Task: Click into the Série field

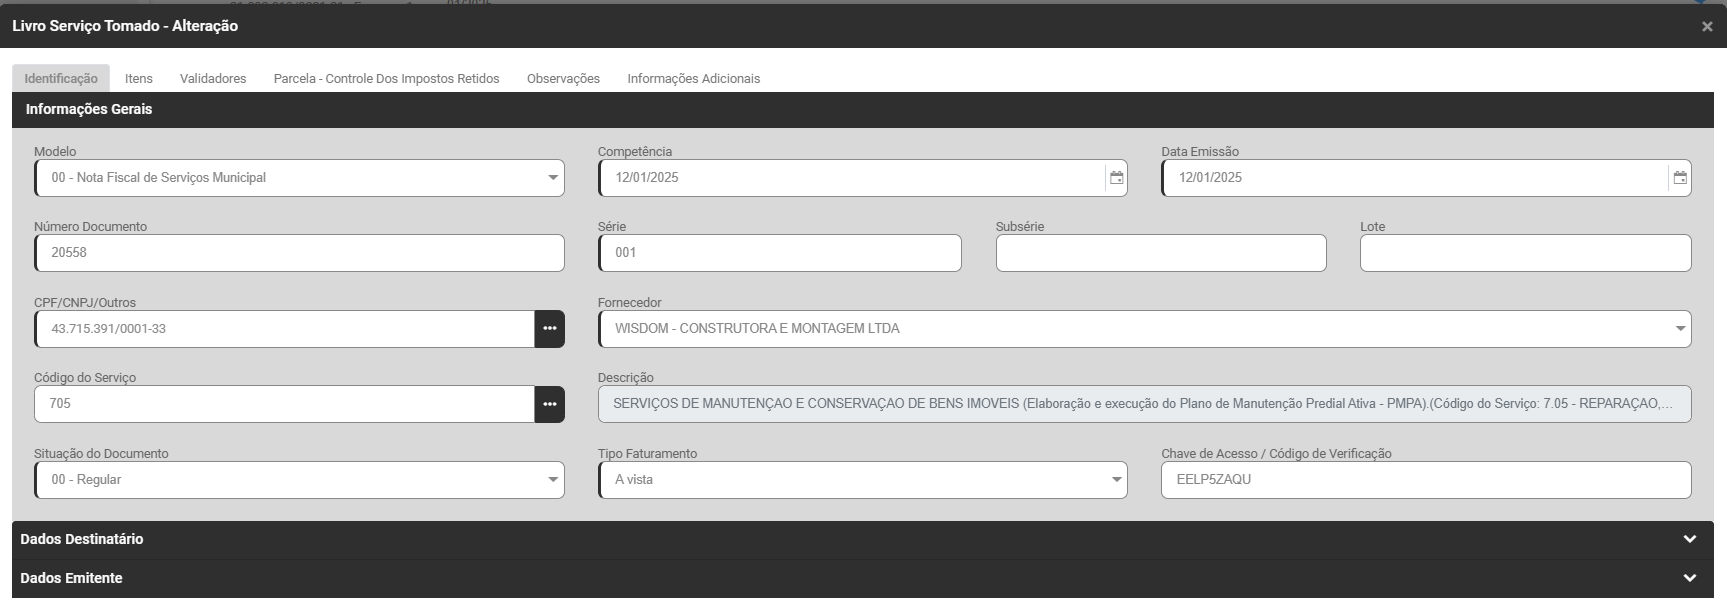Action: tap(780, 253)
